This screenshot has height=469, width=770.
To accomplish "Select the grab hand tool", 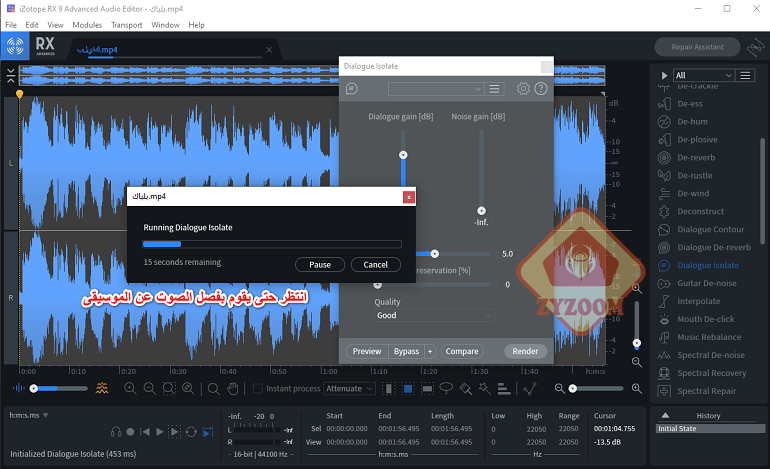I will 233,388.
